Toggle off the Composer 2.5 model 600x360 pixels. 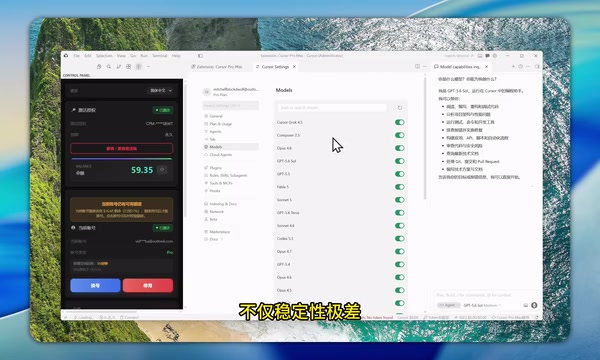(x=399, y=135)
